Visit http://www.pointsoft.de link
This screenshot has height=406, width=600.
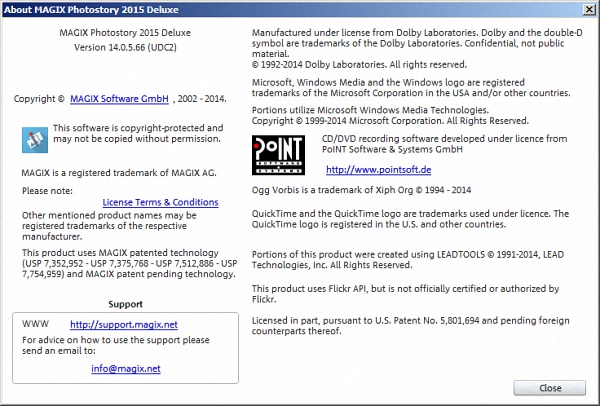click(x=378, y=170)
